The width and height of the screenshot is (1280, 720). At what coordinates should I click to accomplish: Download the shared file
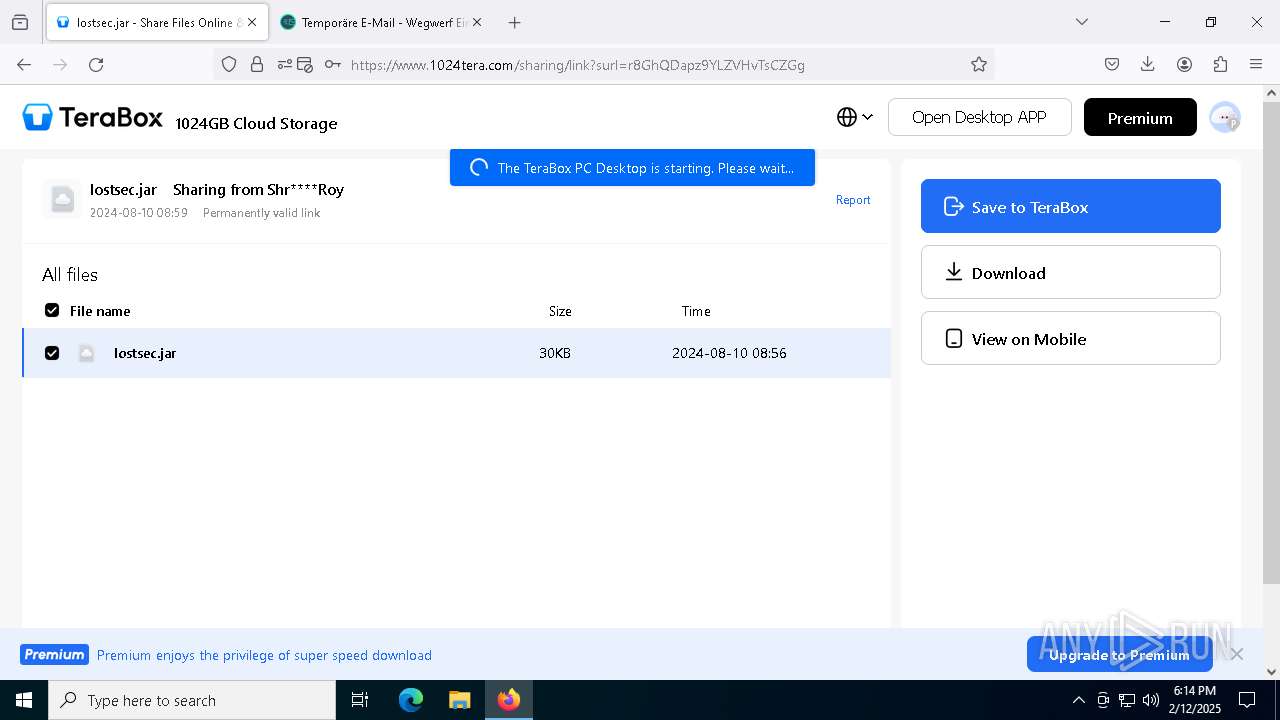[1071, 272]
